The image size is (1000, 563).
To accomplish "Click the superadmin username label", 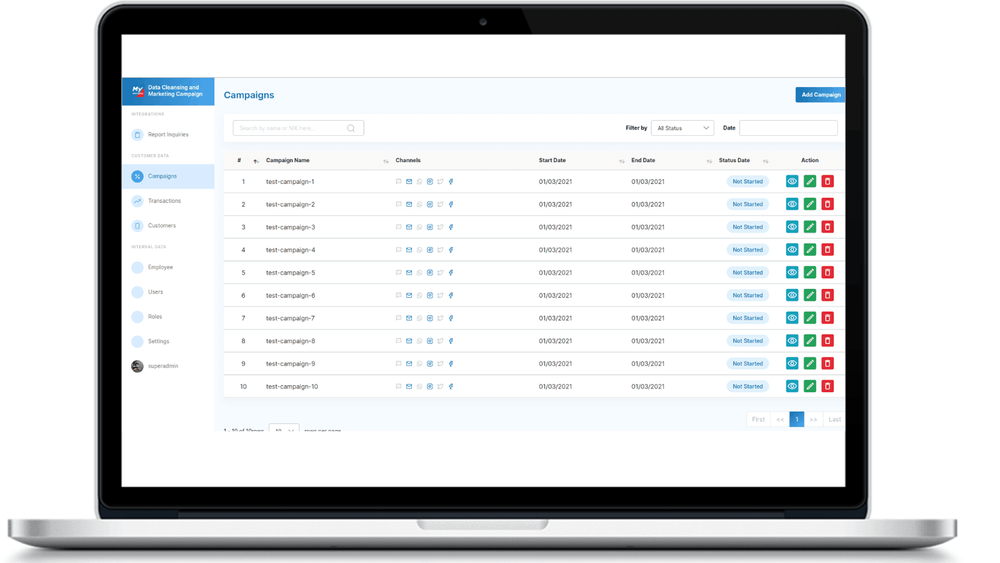I will click(x=163, y=366).
